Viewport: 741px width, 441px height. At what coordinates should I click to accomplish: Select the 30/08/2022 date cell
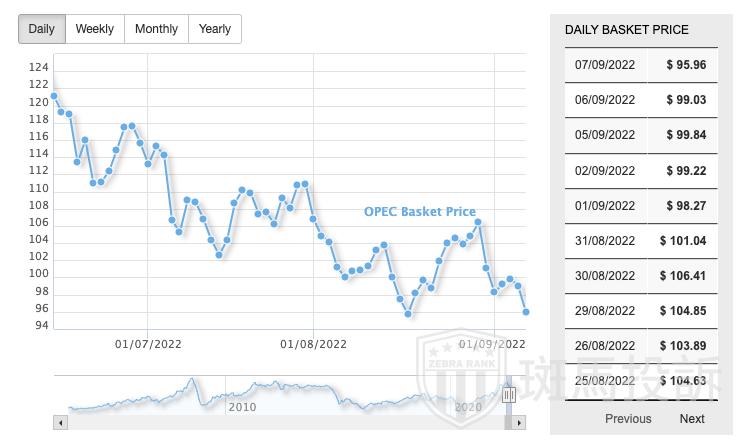[605, 276]
